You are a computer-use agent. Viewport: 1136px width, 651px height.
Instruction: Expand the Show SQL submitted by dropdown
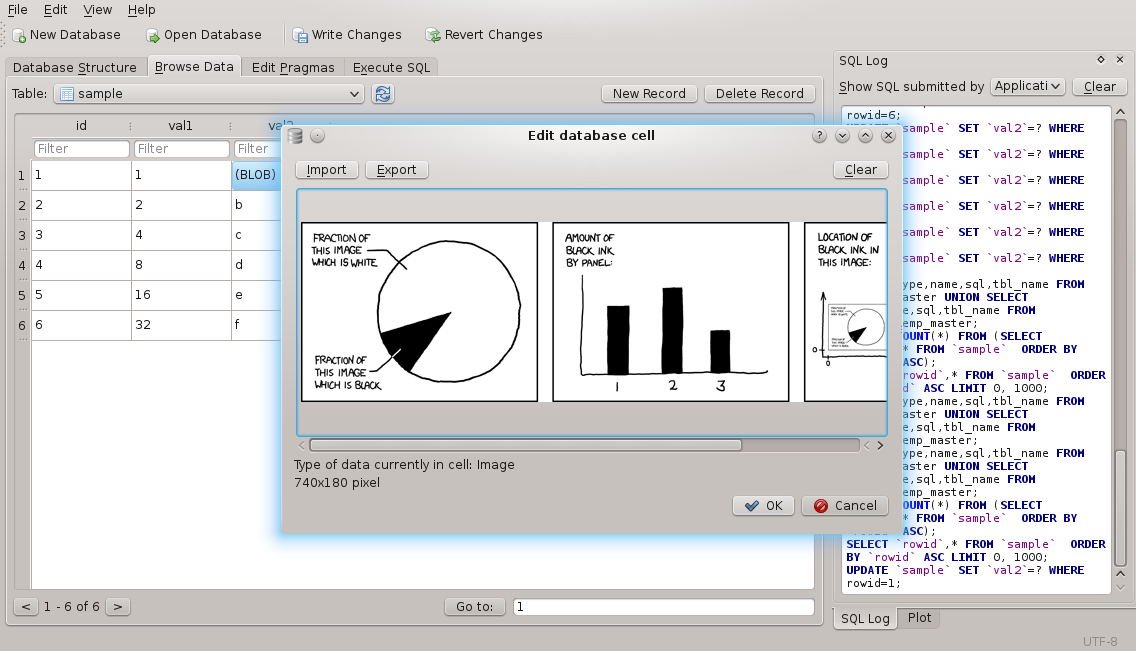point(1027,87)
